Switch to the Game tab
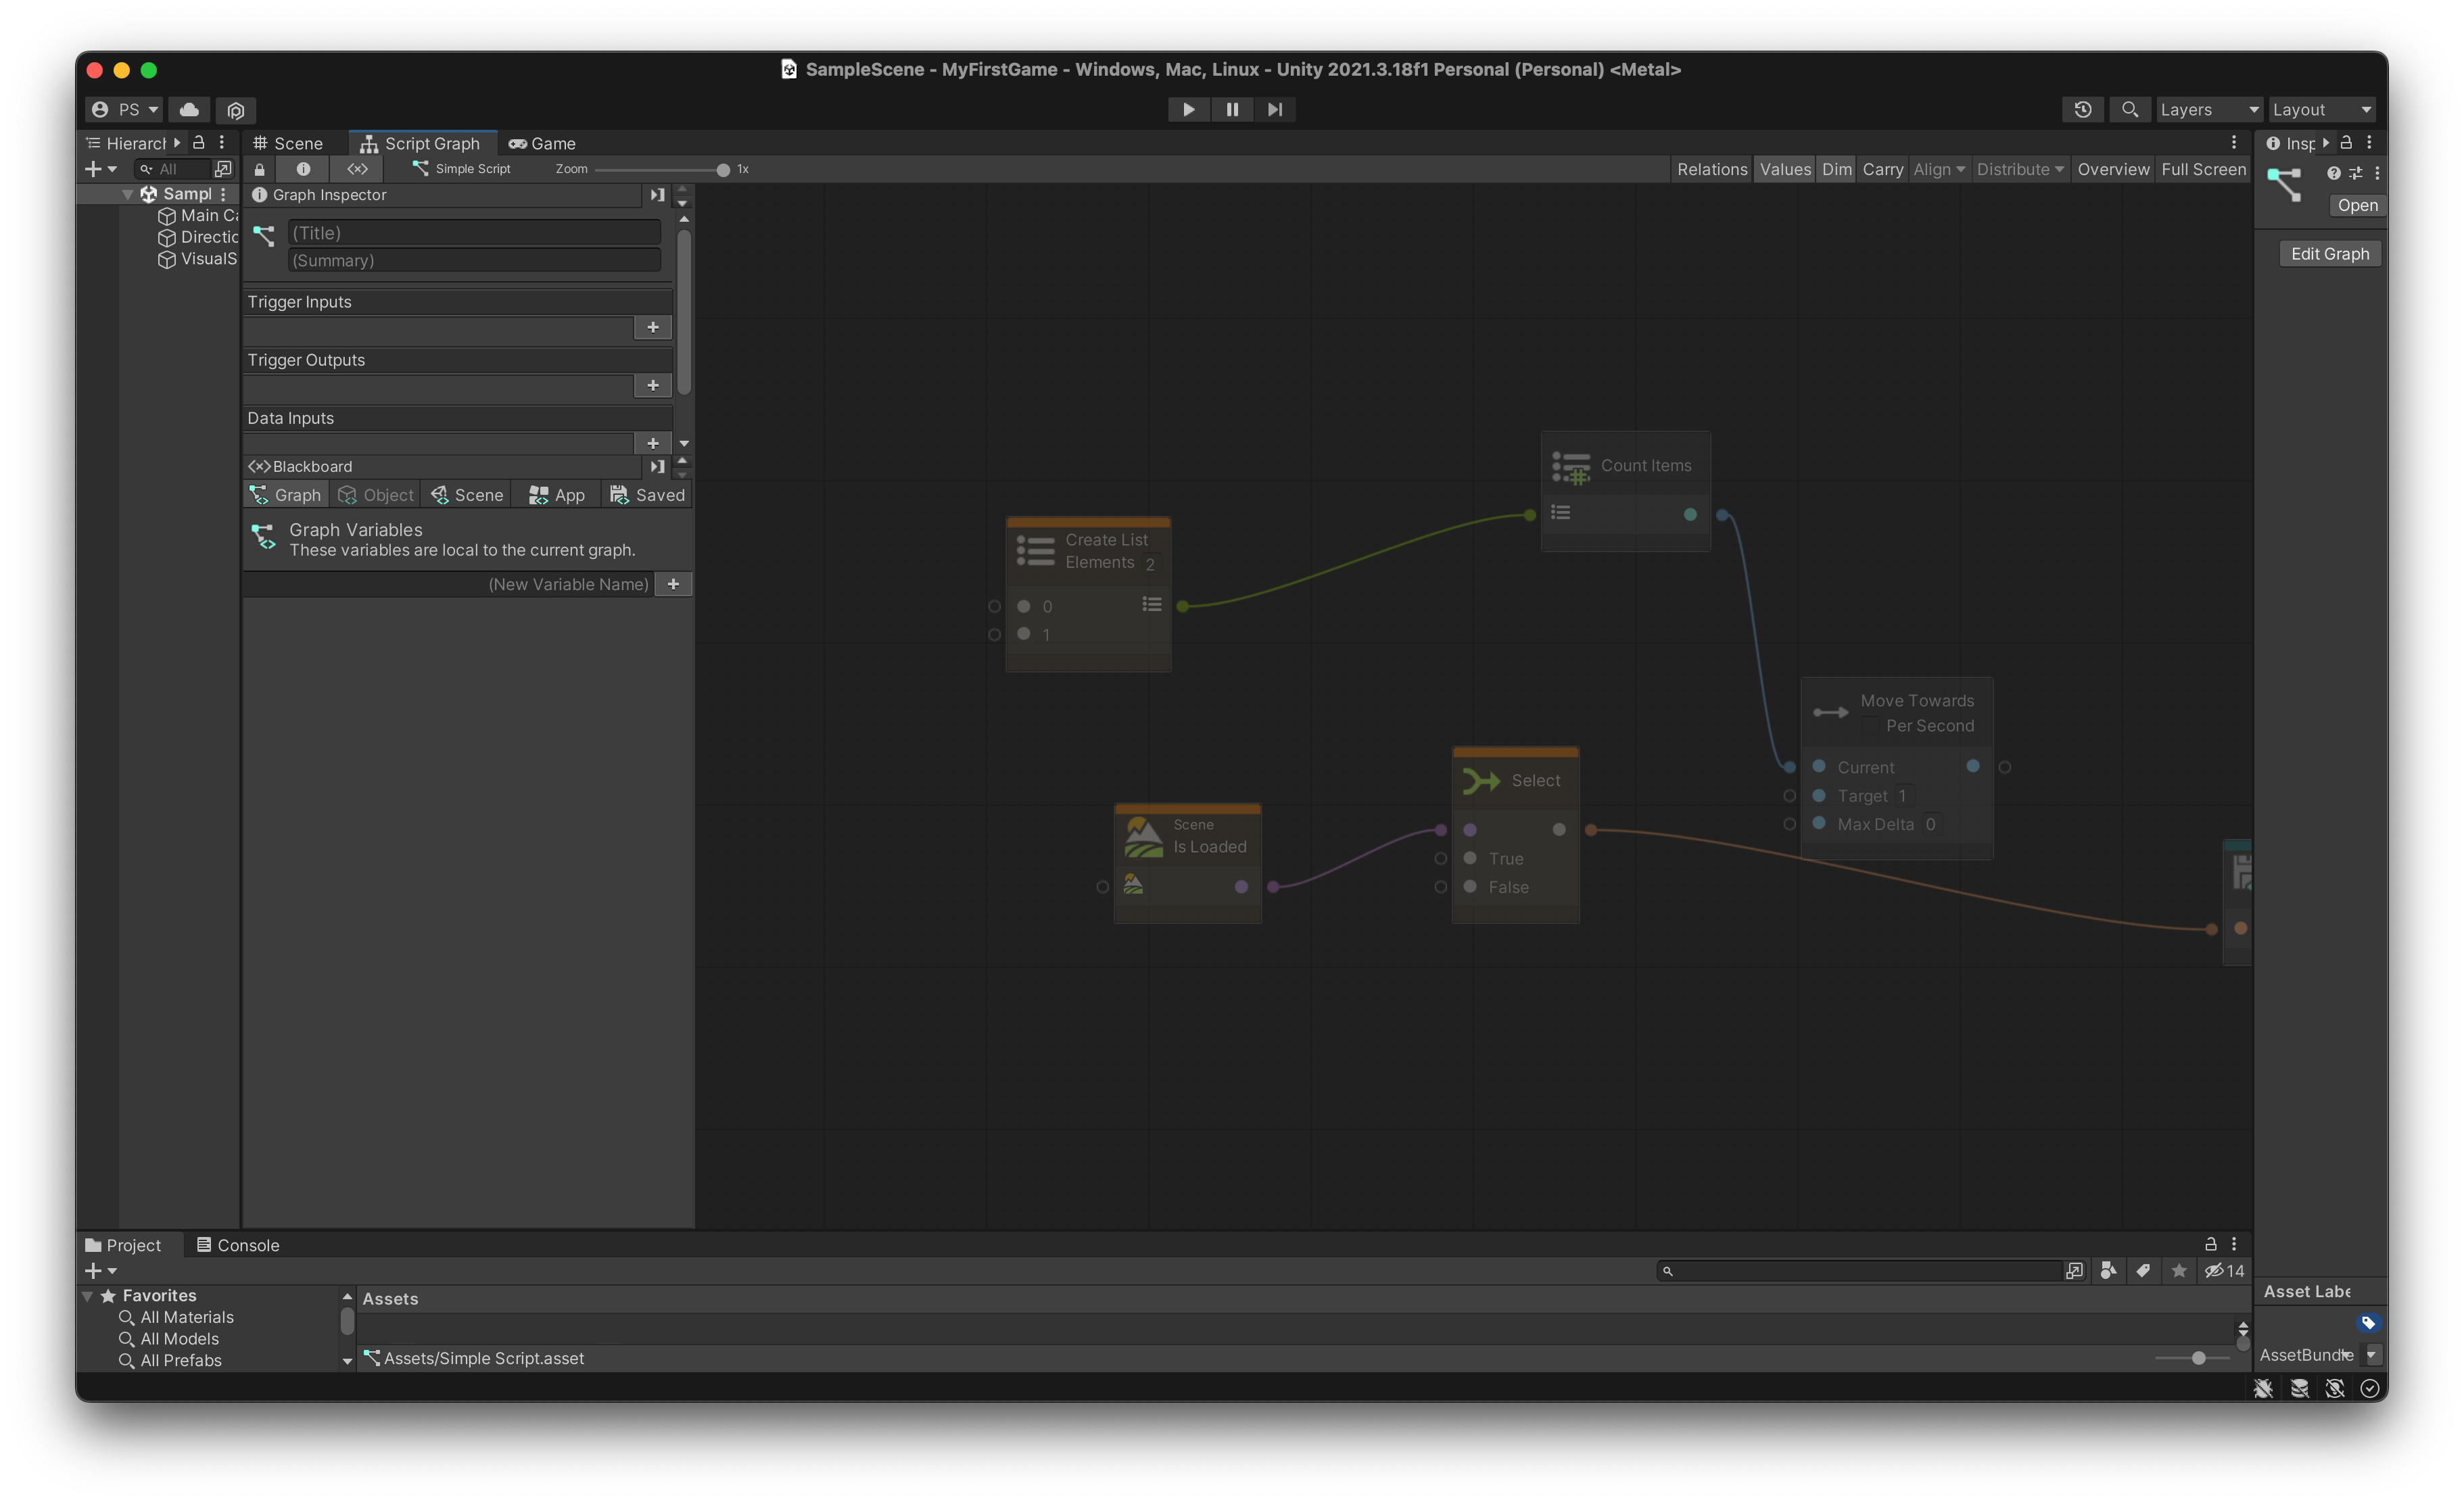Screen dimensions: 2464x1502 coord(543,143)
